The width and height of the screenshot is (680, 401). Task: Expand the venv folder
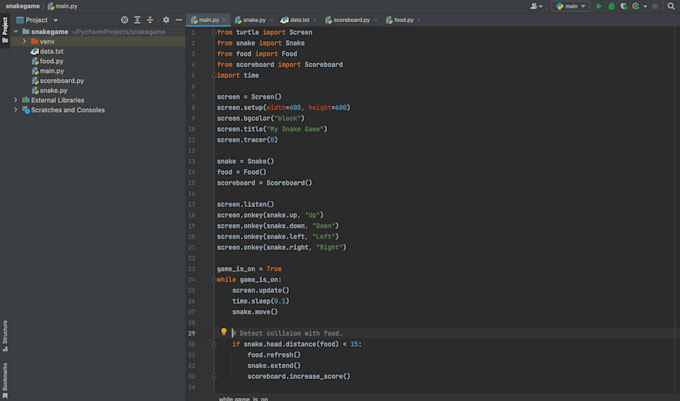pyautogui.click(x=24, y=42)
